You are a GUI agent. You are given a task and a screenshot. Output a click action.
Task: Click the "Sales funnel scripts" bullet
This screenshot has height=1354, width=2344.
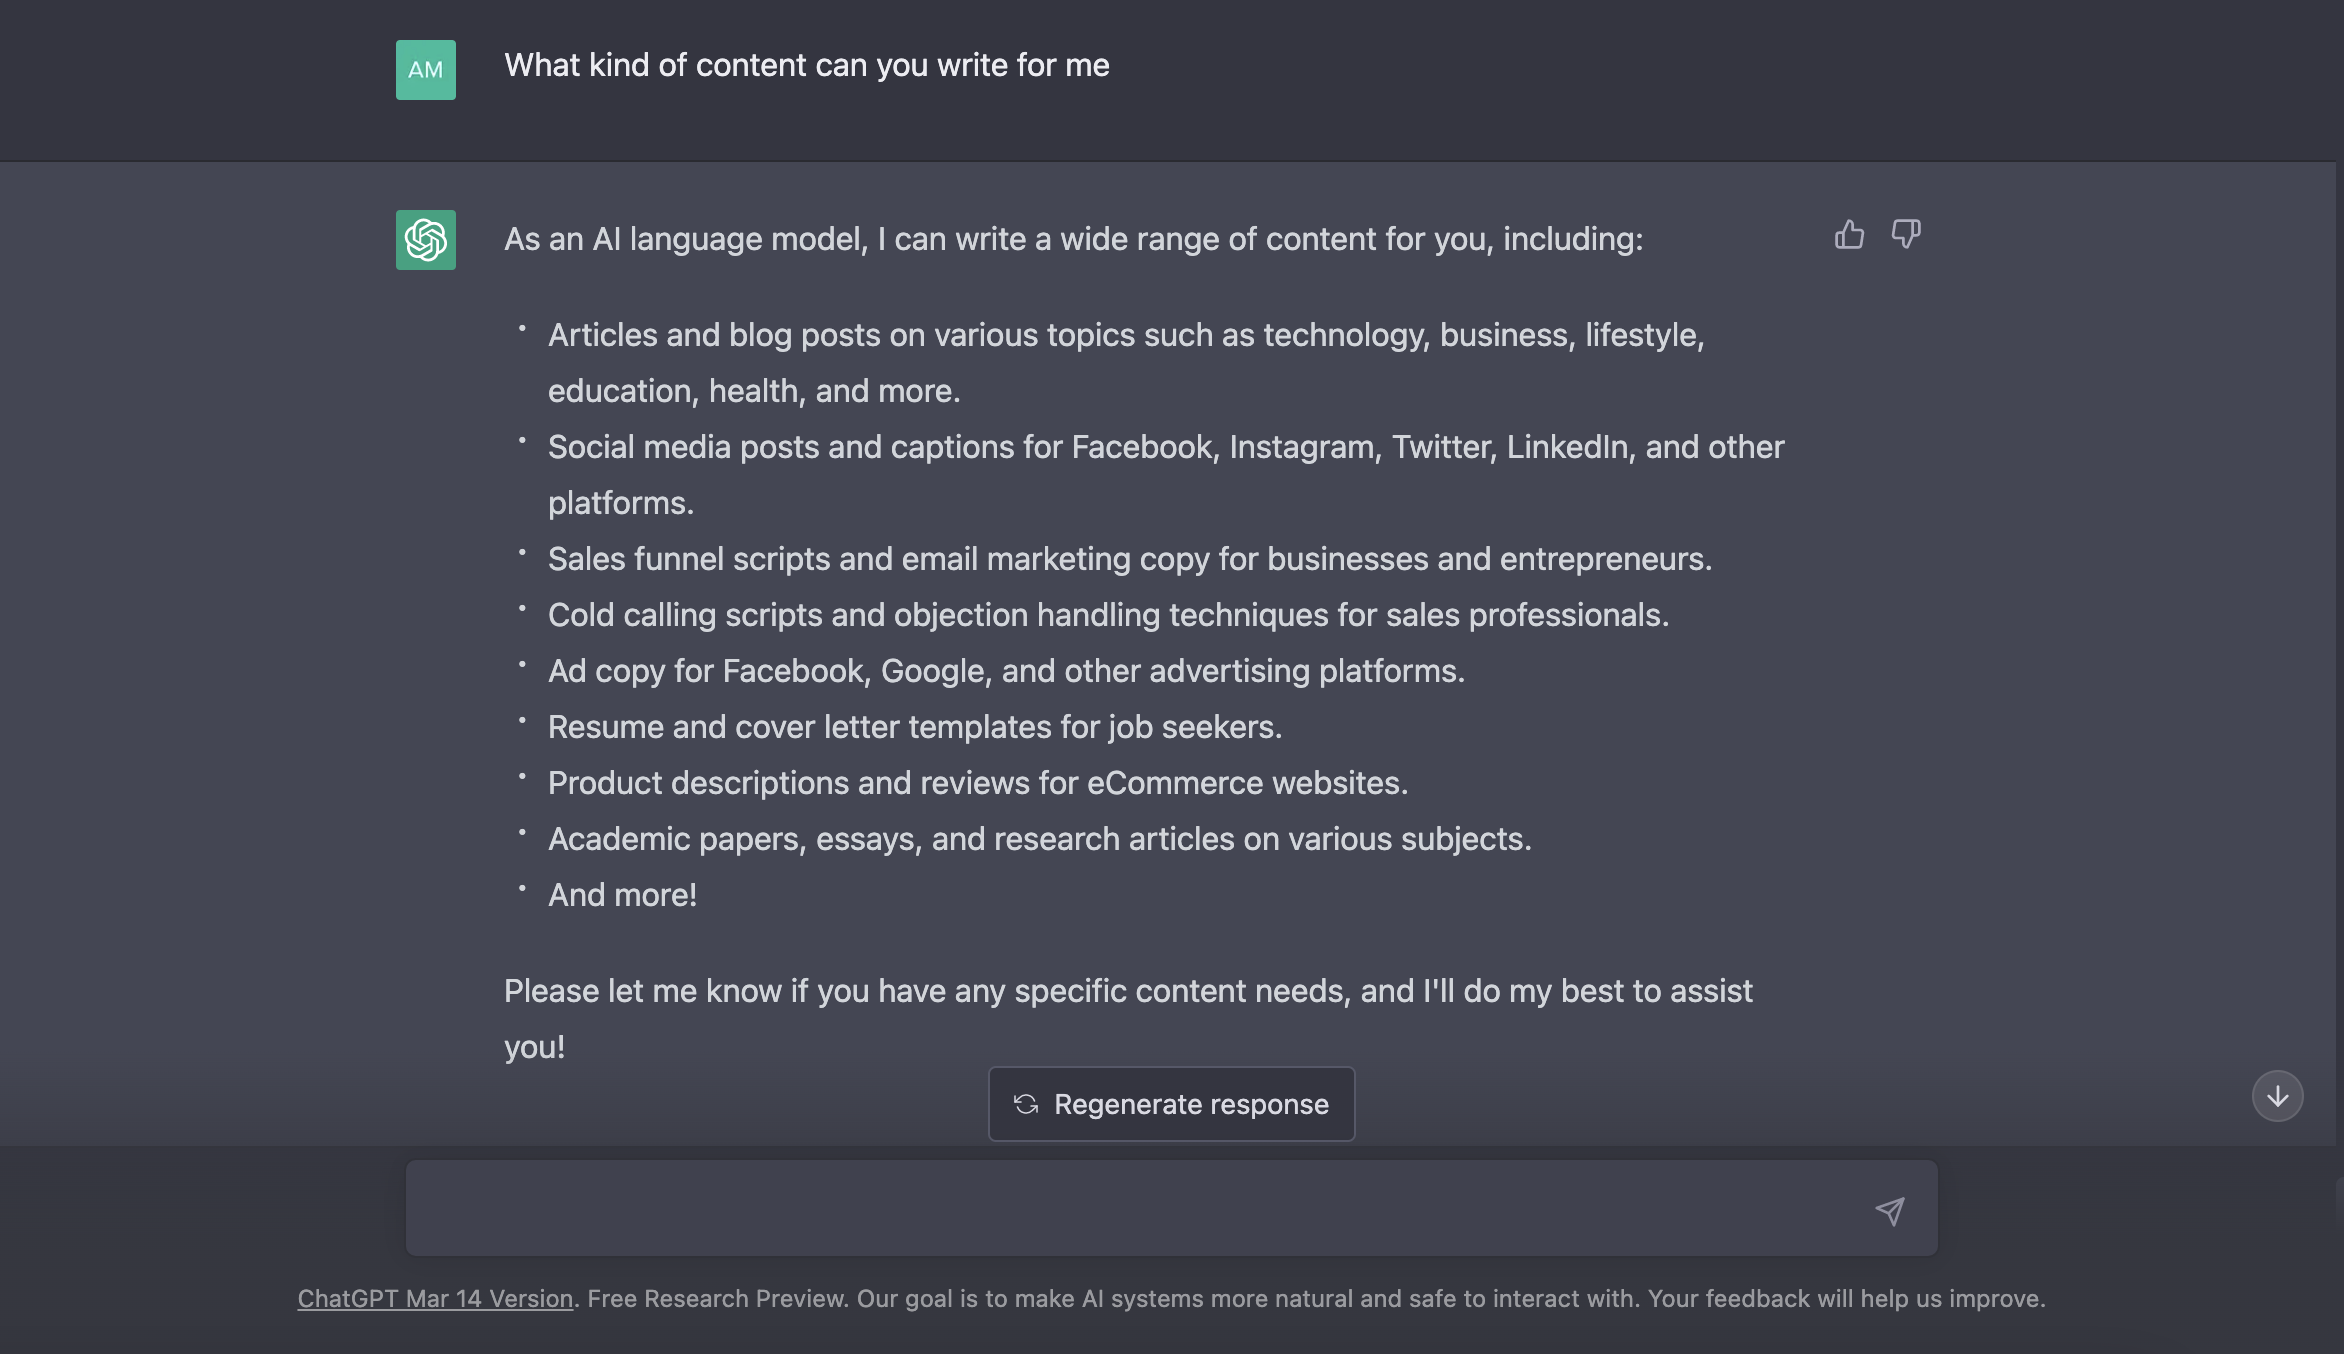[x=1129, y=559]
